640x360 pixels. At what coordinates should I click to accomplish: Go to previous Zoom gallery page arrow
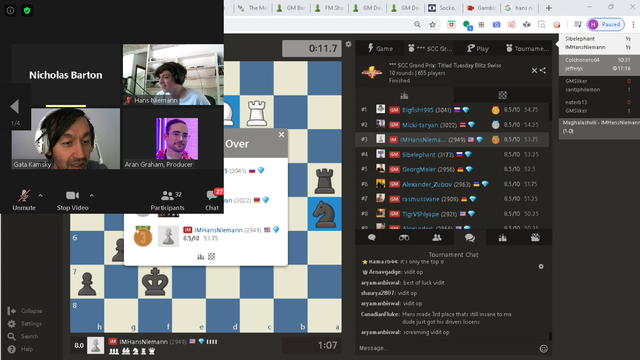[x=15, y=107]
